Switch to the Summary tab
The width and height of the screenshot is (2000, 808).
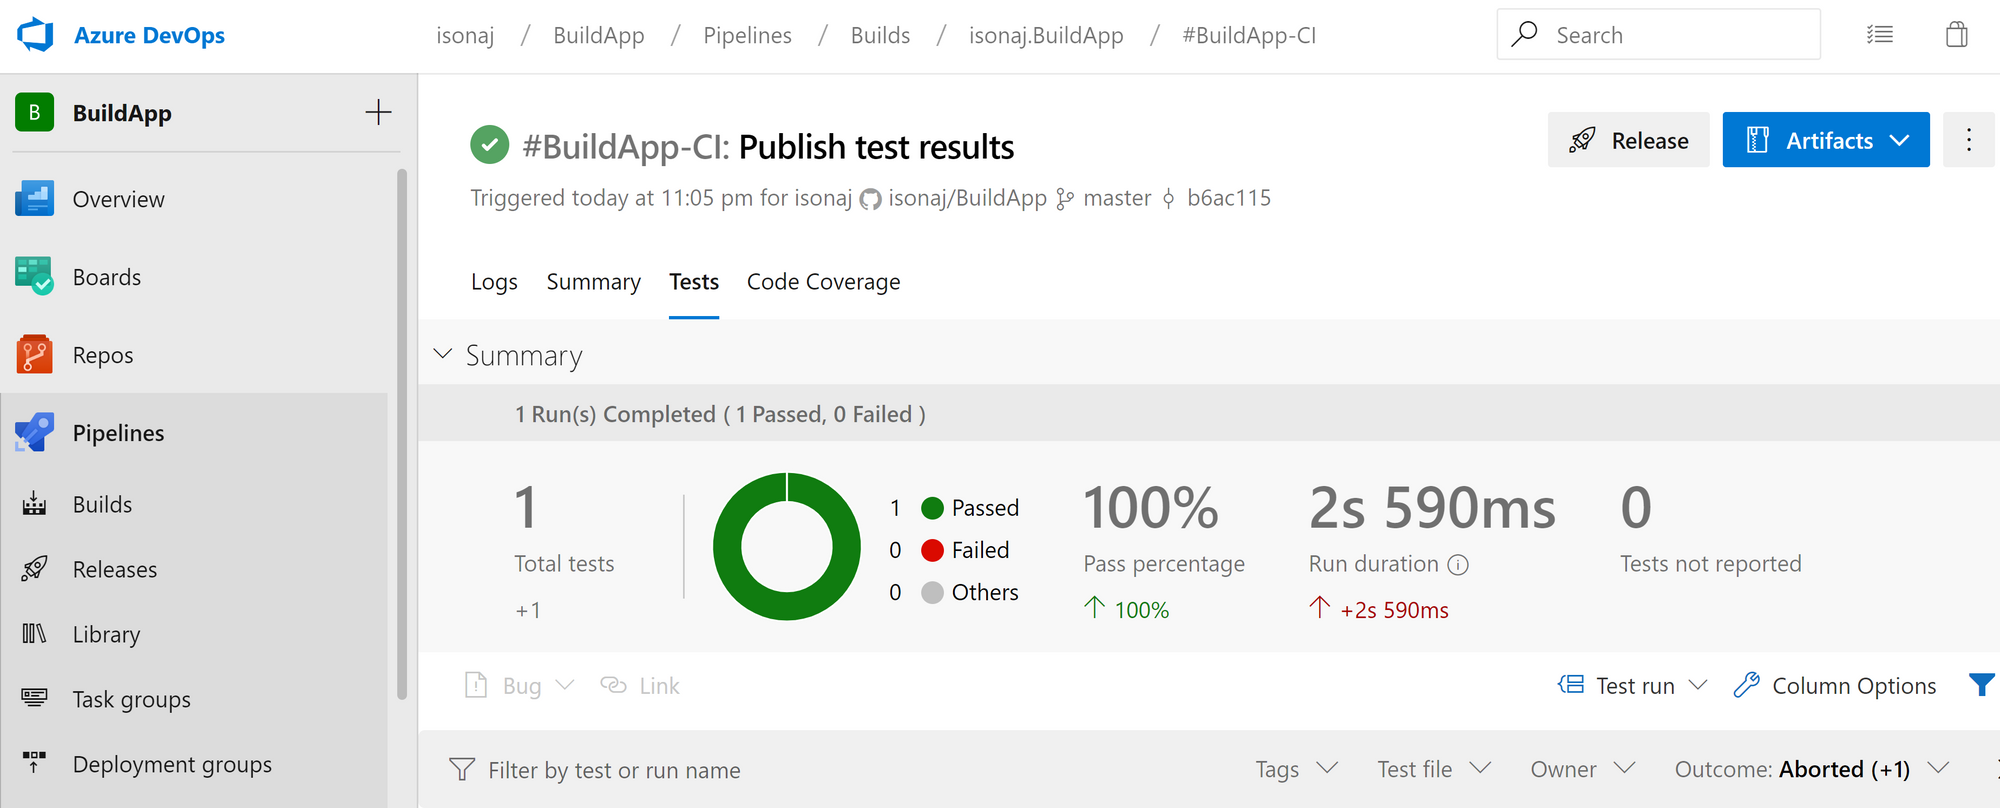point(594,282)
